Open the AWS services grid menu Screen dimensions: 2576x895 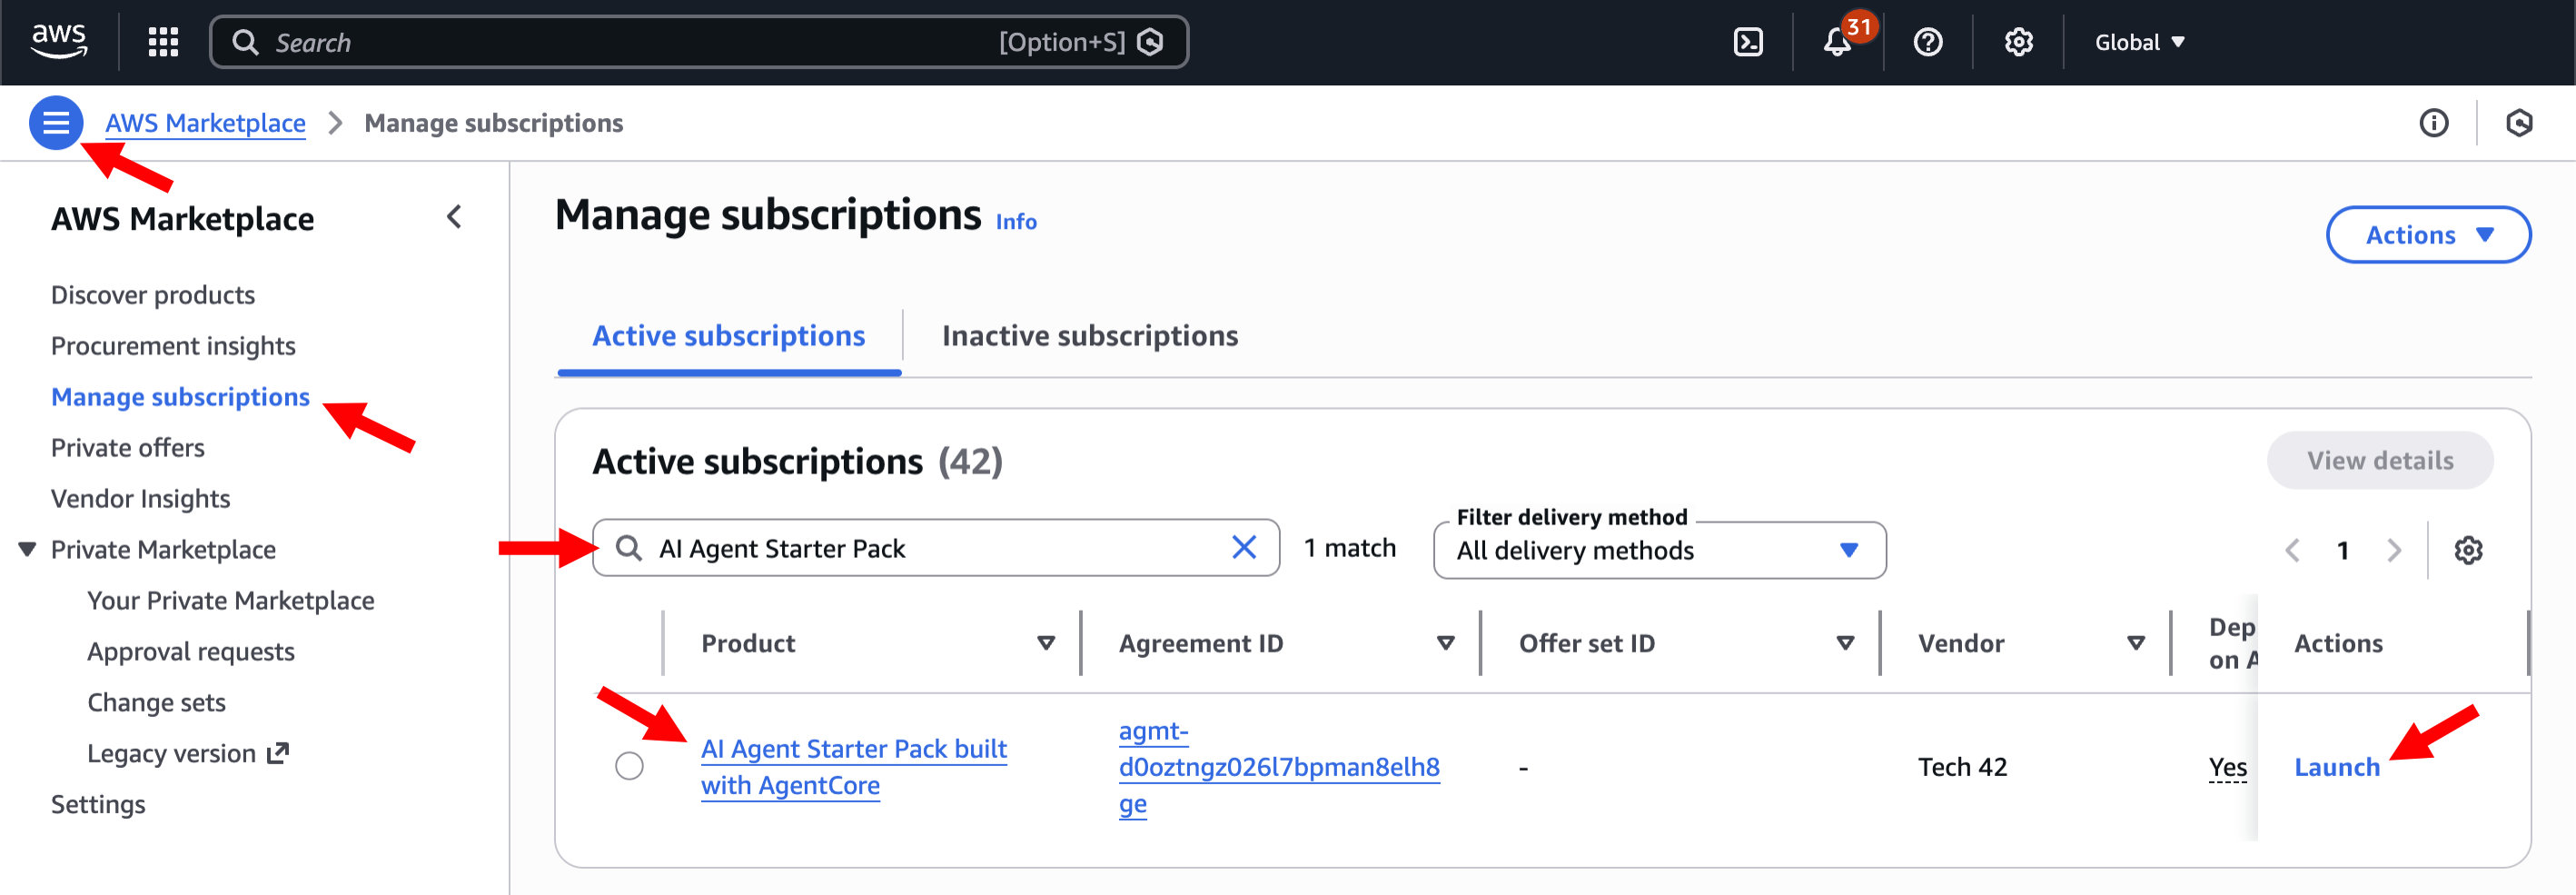click(x=163, y=42)
